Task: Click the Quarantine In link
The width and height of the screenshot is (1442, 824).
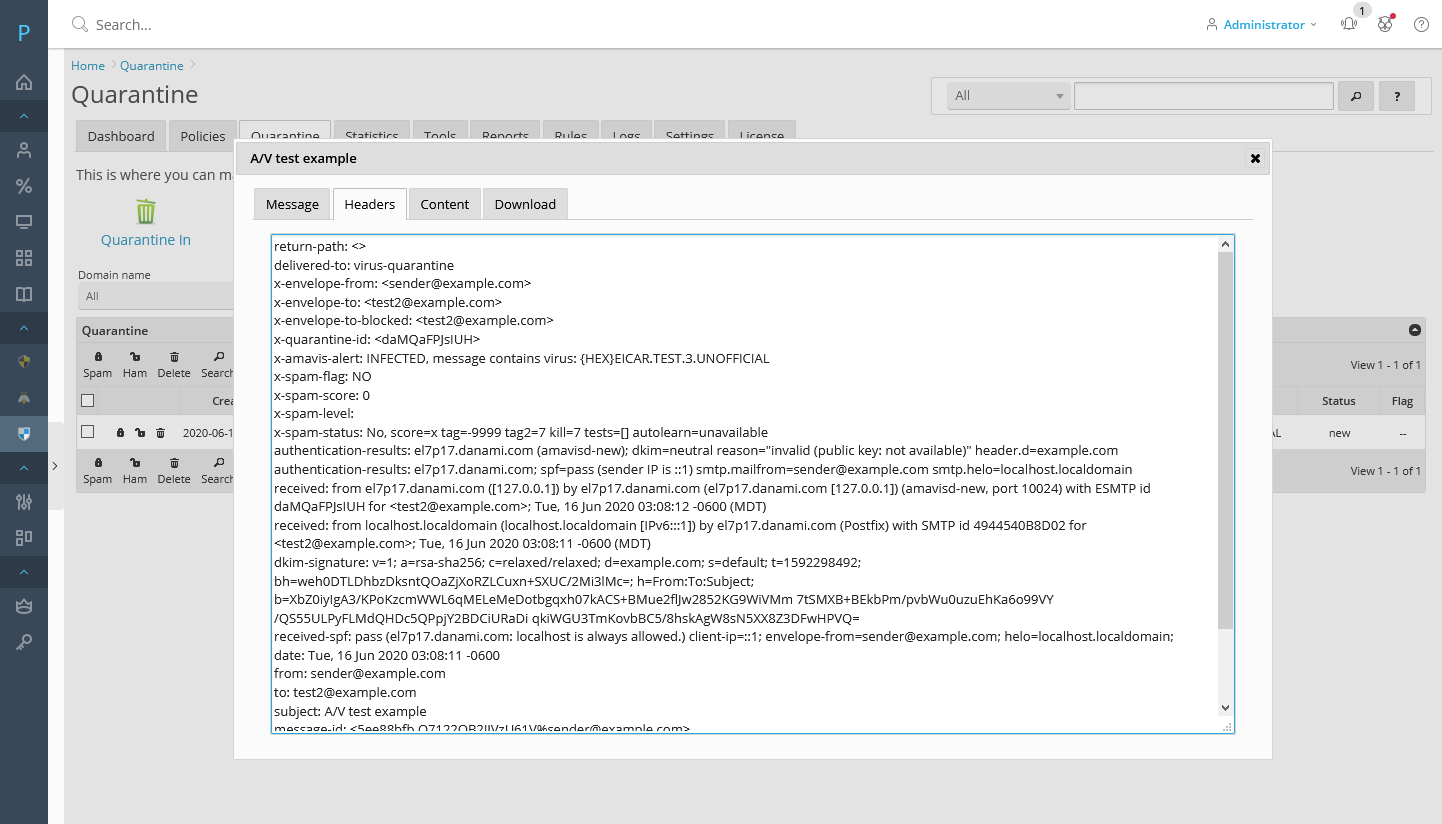Action: pos(146,240)
